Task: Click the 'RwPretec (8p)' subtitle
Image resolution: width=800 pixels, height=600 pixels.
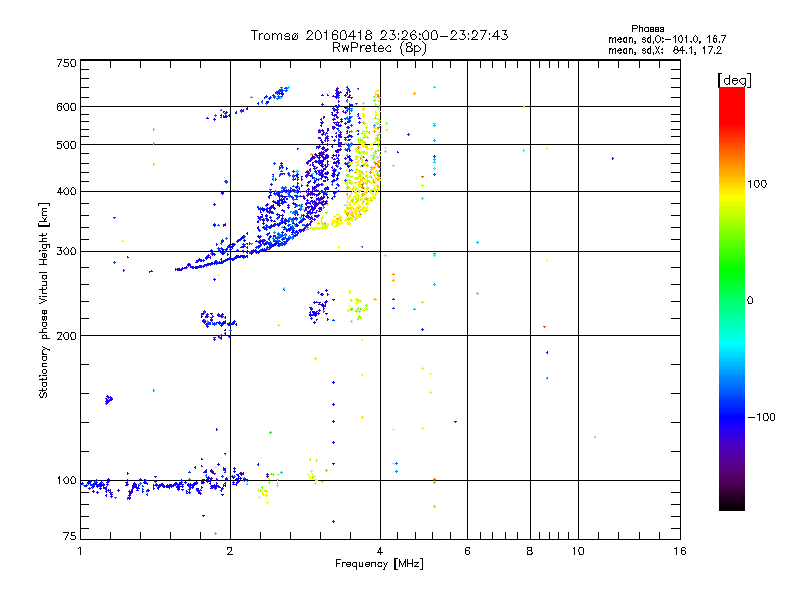Action: coord(379,48)
